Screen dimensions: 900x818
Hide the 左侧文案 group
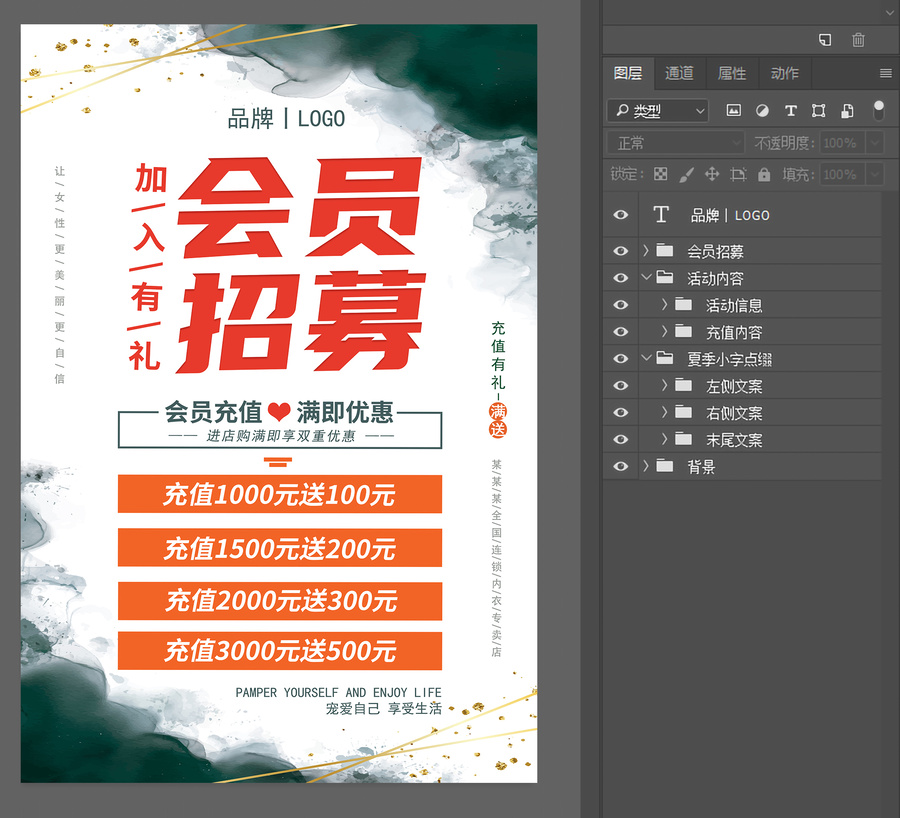(x=620, y=386)
